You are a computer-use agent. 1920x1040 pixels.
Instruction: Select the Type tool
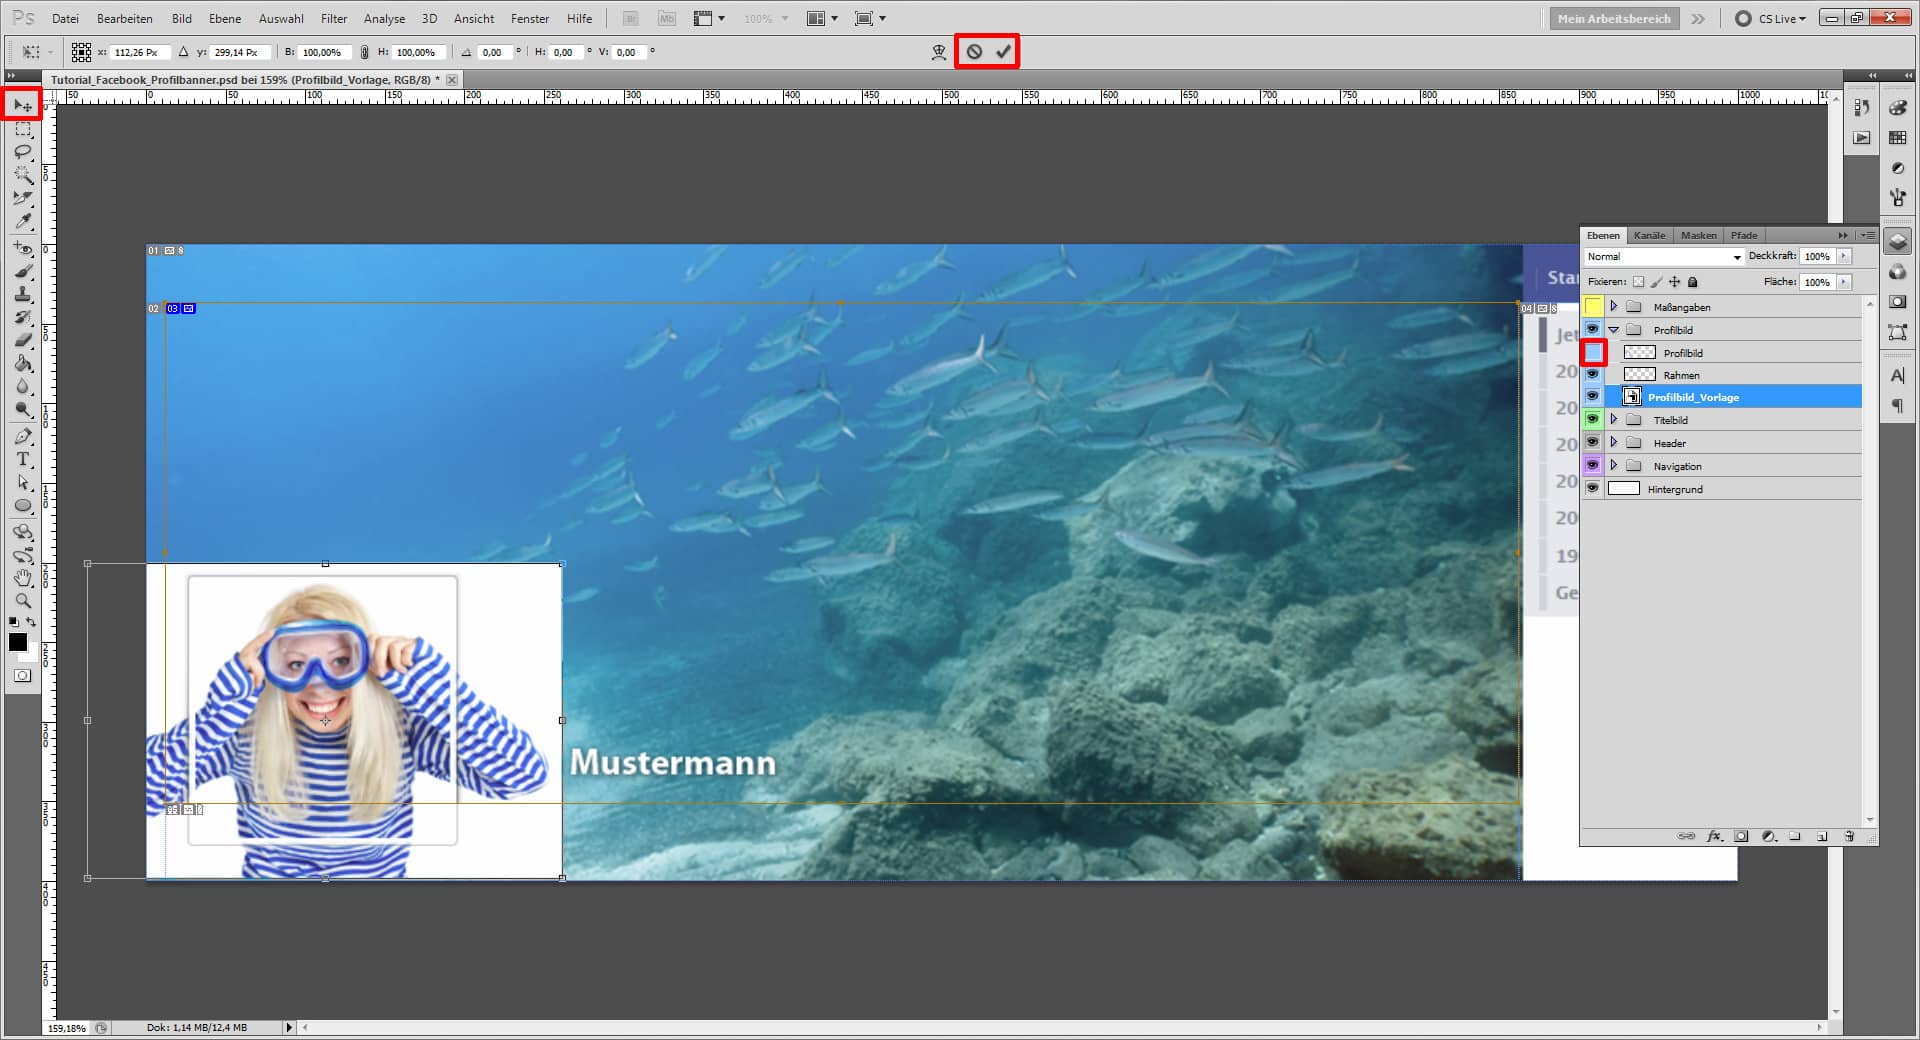22,460
